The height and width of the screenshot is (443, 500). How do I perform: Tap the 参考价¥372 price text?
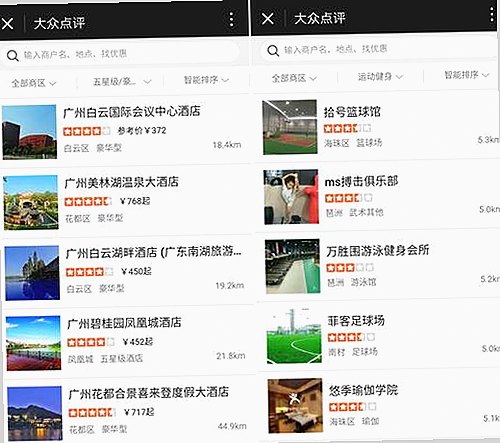tap(141, 130)
